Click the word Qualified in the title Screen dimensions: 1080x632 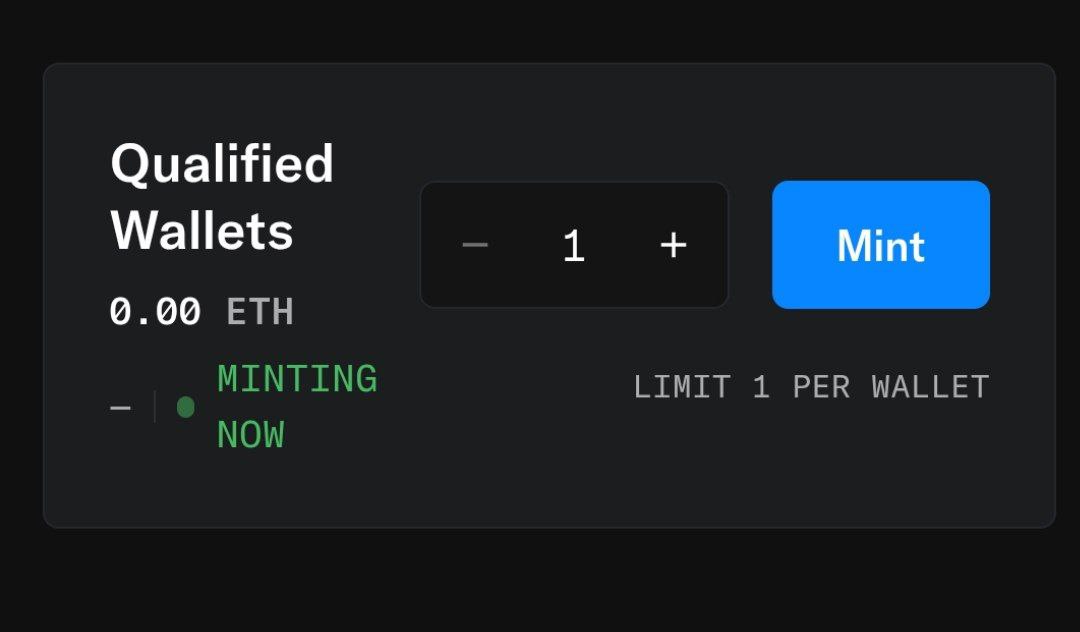(221, 164)
